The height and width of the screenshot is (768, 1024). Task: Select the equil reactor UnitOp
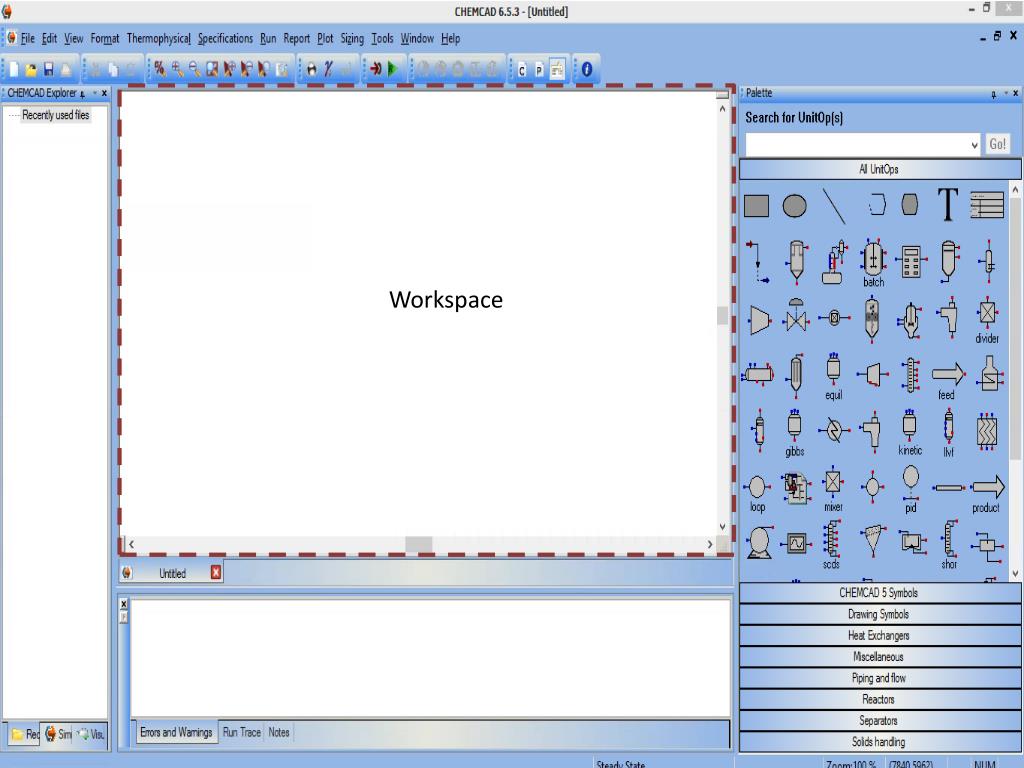(x=833, y=376)
